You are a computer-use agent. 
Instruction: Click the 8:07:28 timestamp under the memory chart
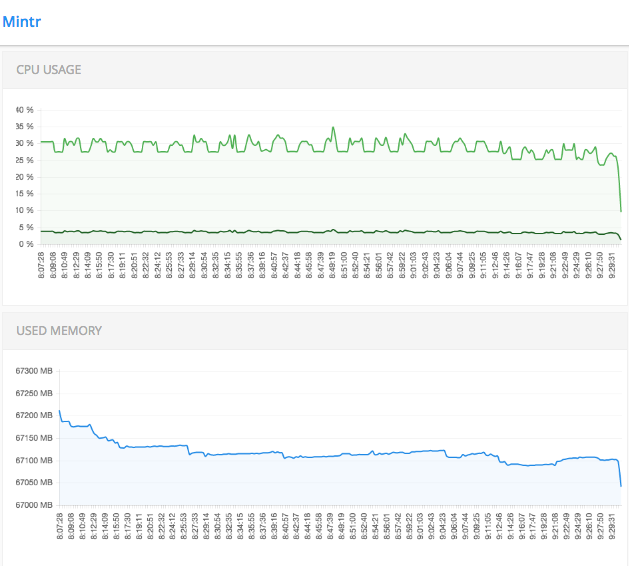pyautogui.click(x=60, y=524)
